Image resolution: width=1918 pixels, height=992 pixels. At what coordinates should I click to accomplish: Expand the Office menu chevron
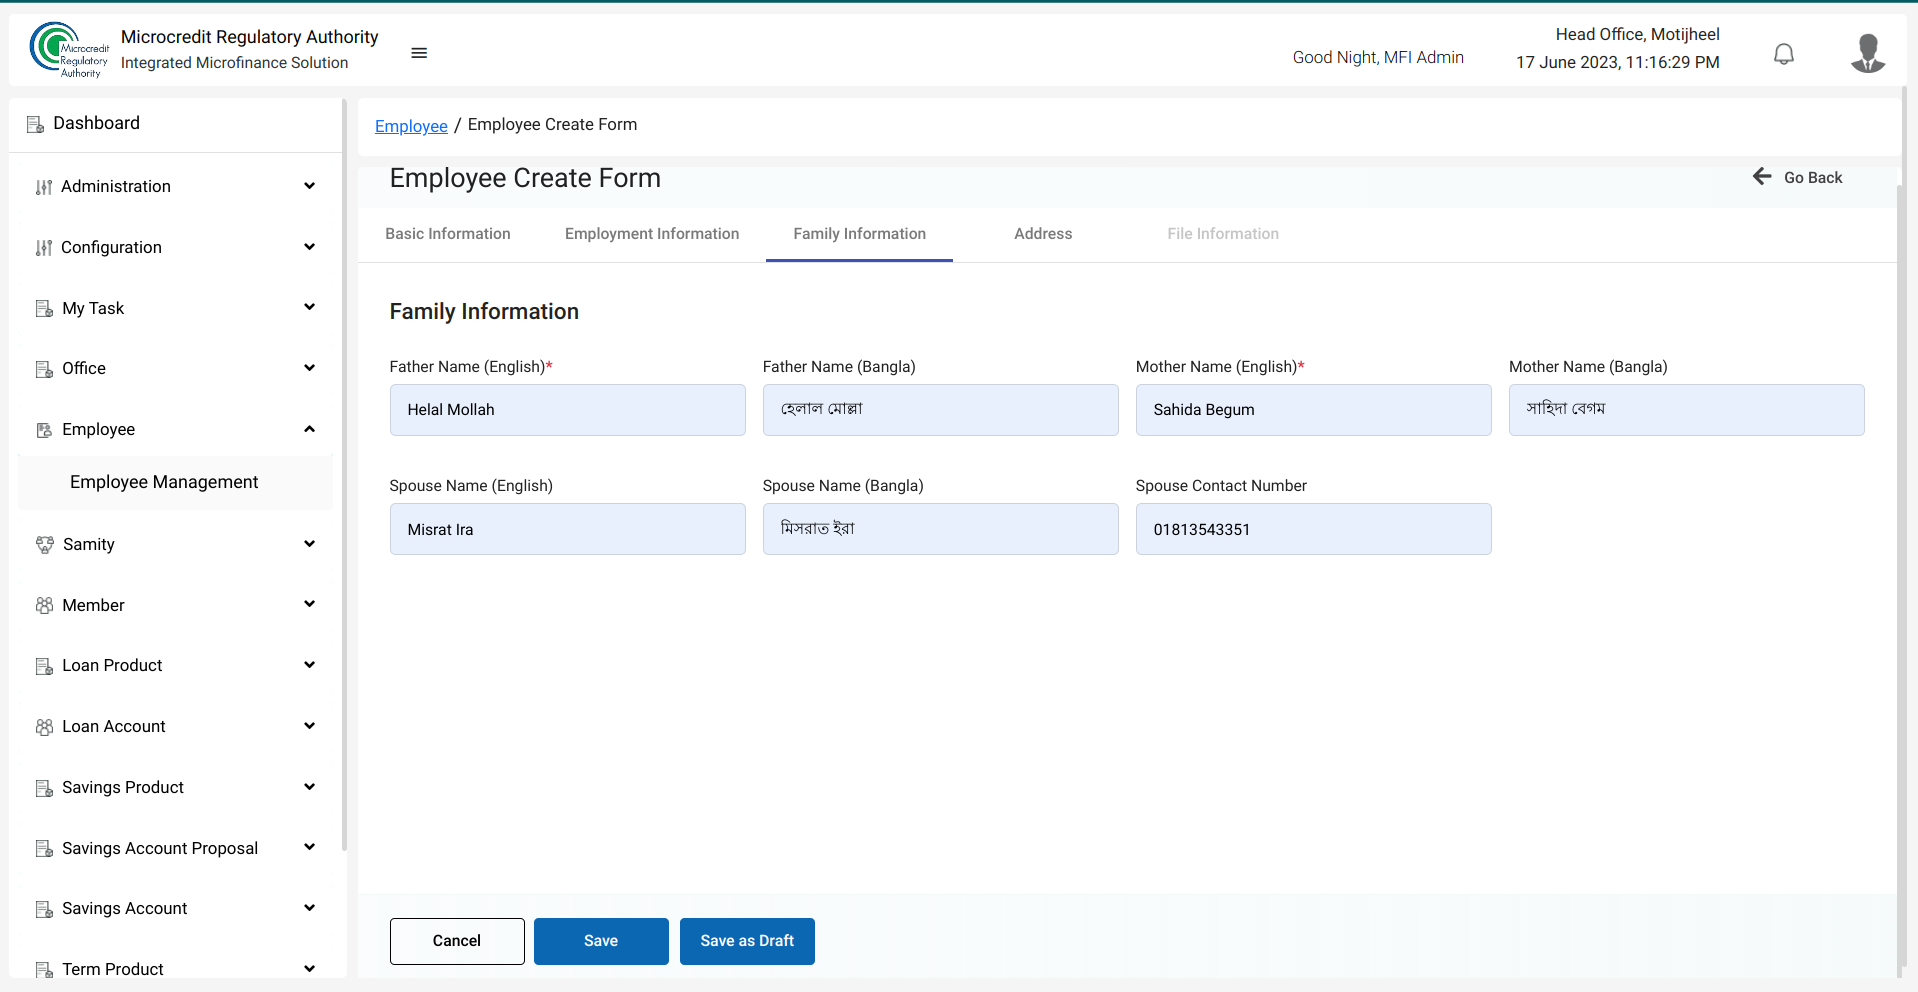pos(310,368)
